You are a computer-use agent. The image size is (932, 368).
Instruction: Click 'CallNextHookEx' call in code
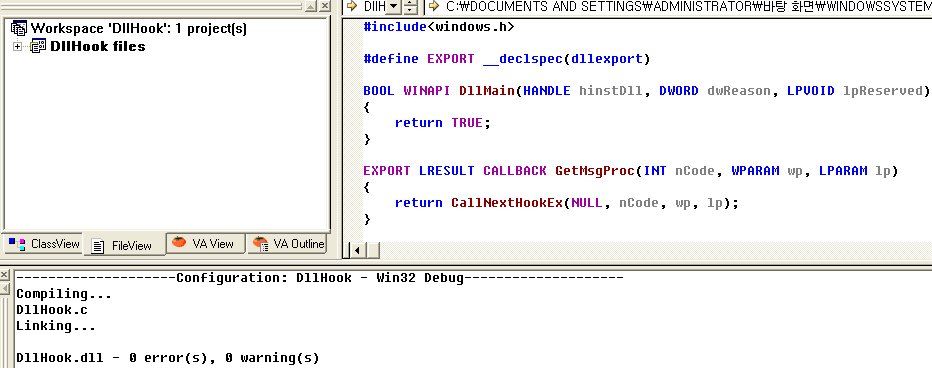[x=506, y=203]
